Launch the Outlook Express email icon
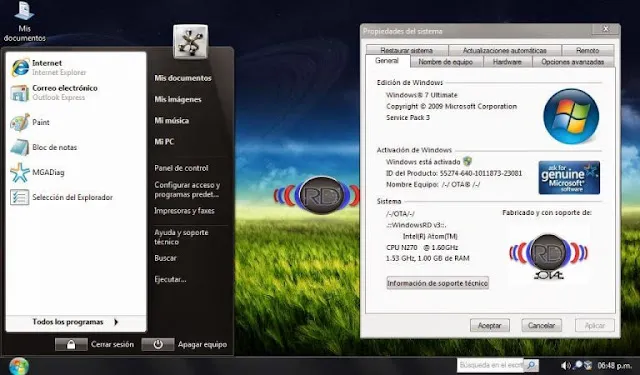The width and height of the screenshot is (640, 375). click(x=19, y=93)
